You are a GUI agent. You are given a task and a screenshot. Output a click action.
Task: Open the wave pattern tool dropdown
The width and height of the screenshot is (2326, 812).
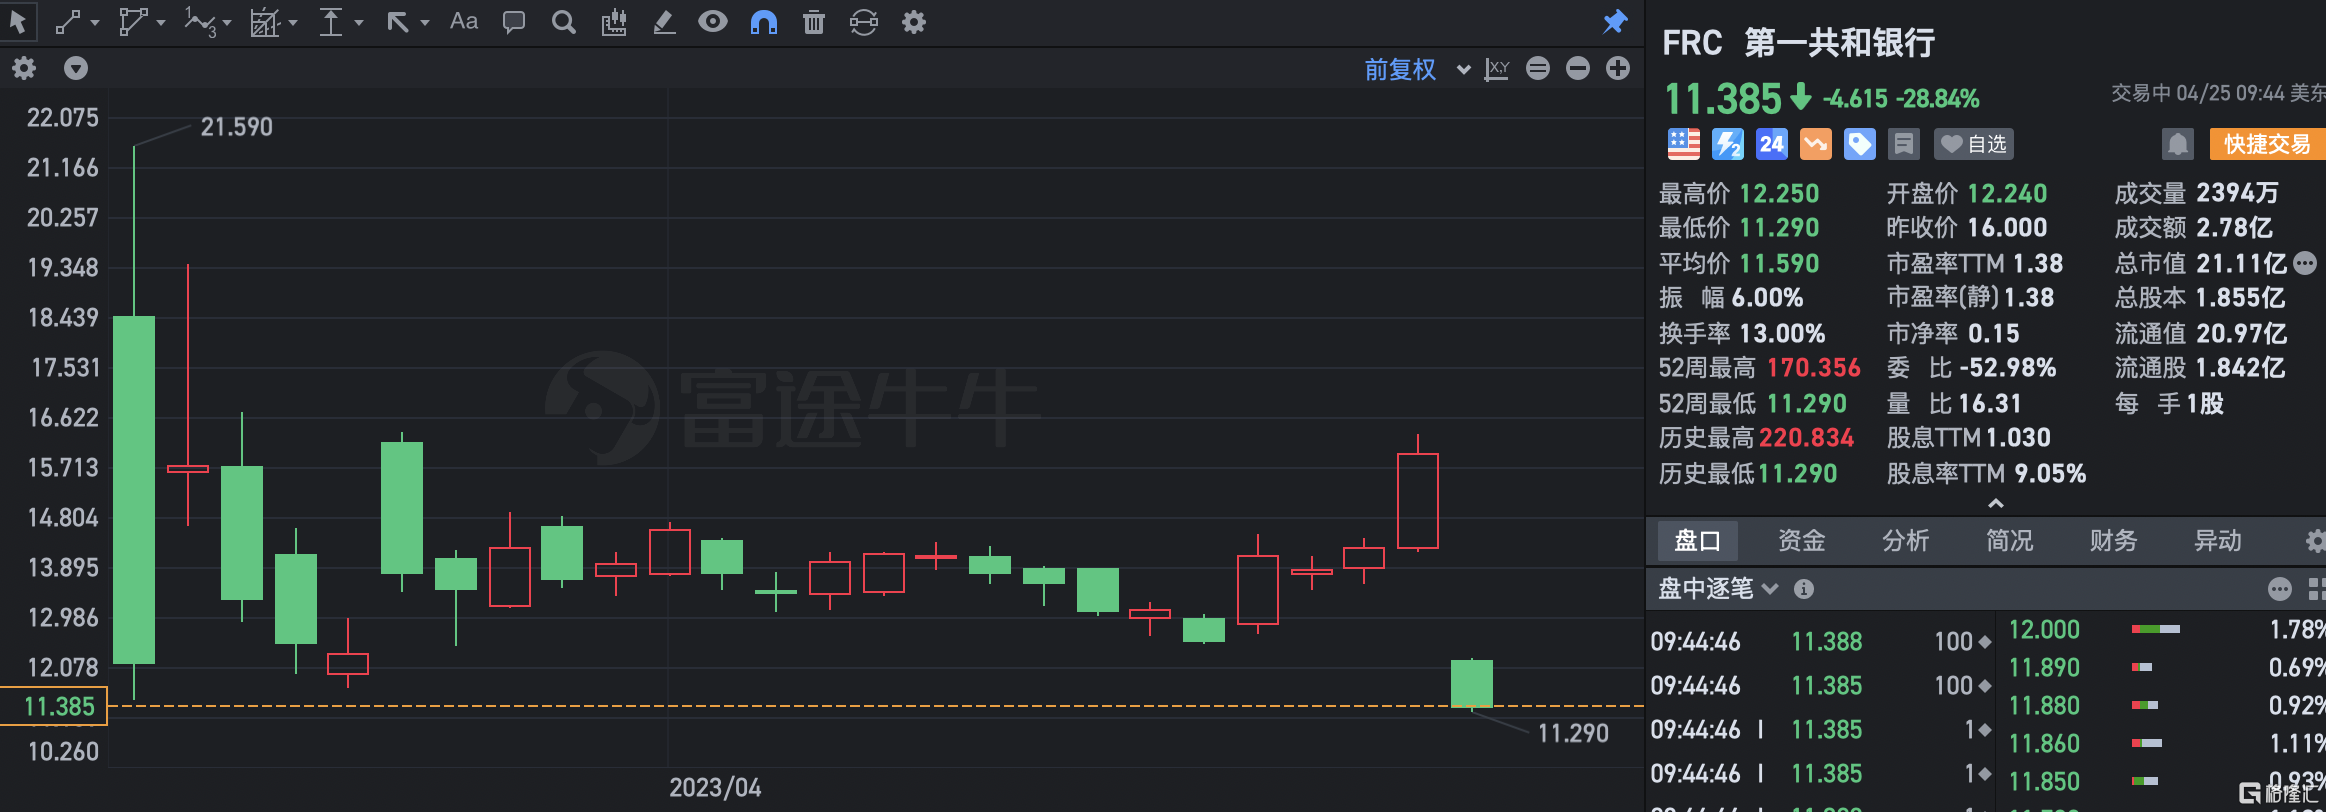[x=227, y=23]
